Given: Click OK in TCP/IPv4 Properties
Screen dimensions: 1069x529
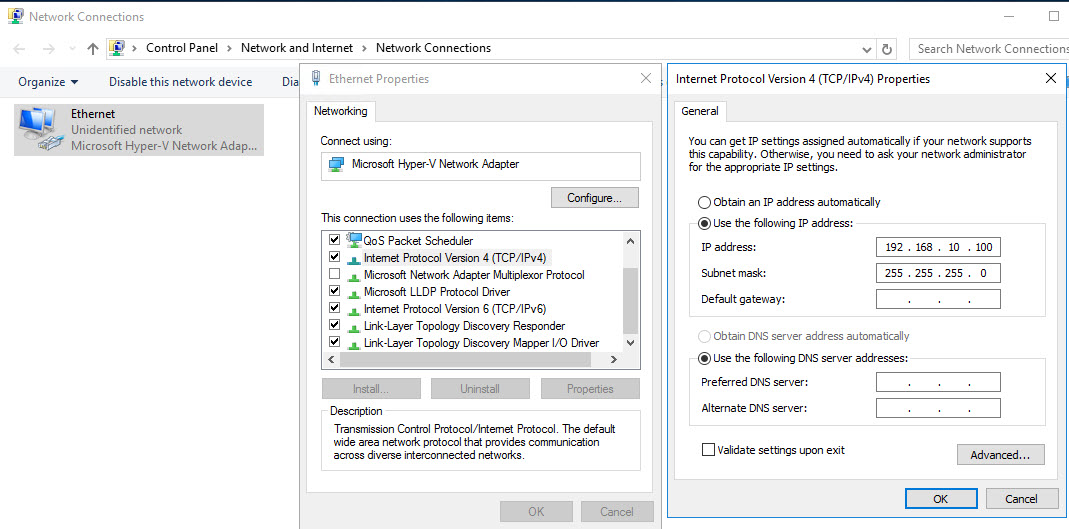Looking at the screenshot, I should 941,499.
